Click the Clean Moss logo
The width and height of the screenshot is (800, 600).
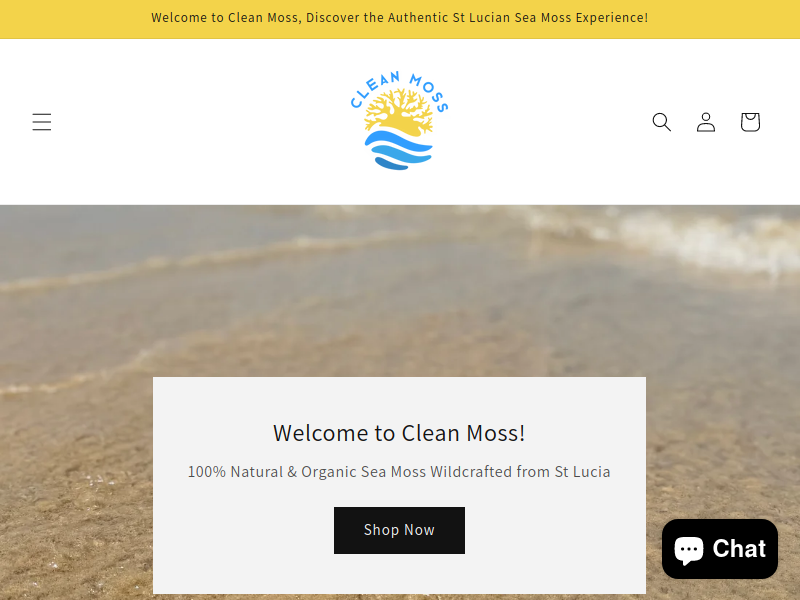tap(399, 121)
